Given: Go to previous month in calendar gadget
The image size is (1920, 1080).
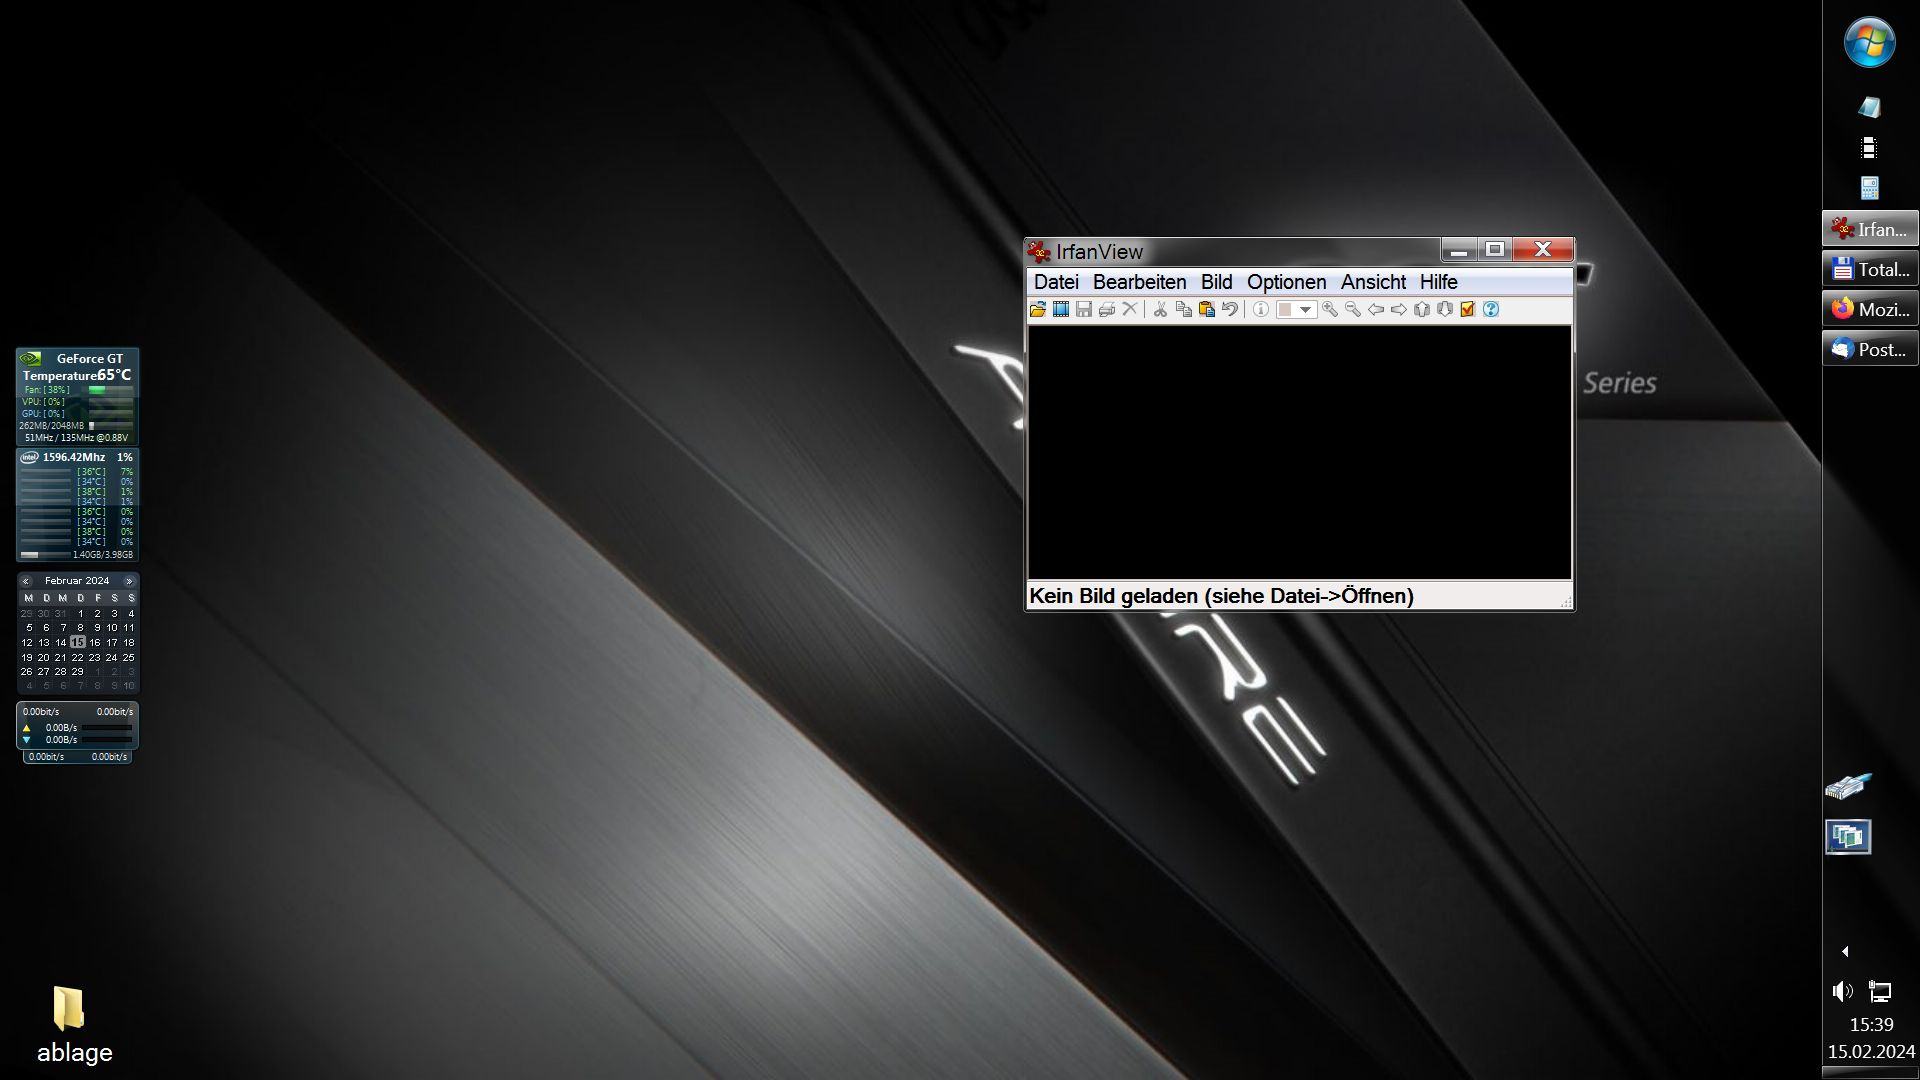Looking at the screenshot, I should [x=26, y=581].
